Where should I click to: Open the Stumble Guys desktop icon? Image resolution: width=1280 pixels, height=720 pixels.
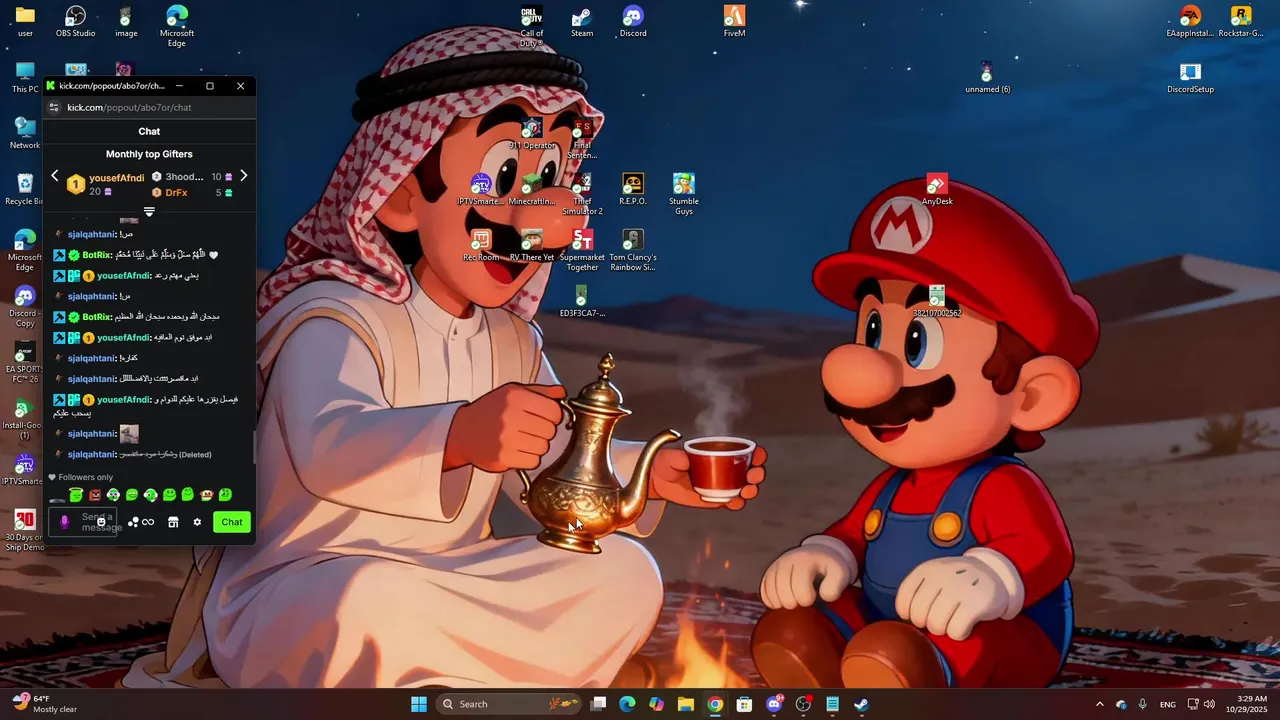point(684,193)
